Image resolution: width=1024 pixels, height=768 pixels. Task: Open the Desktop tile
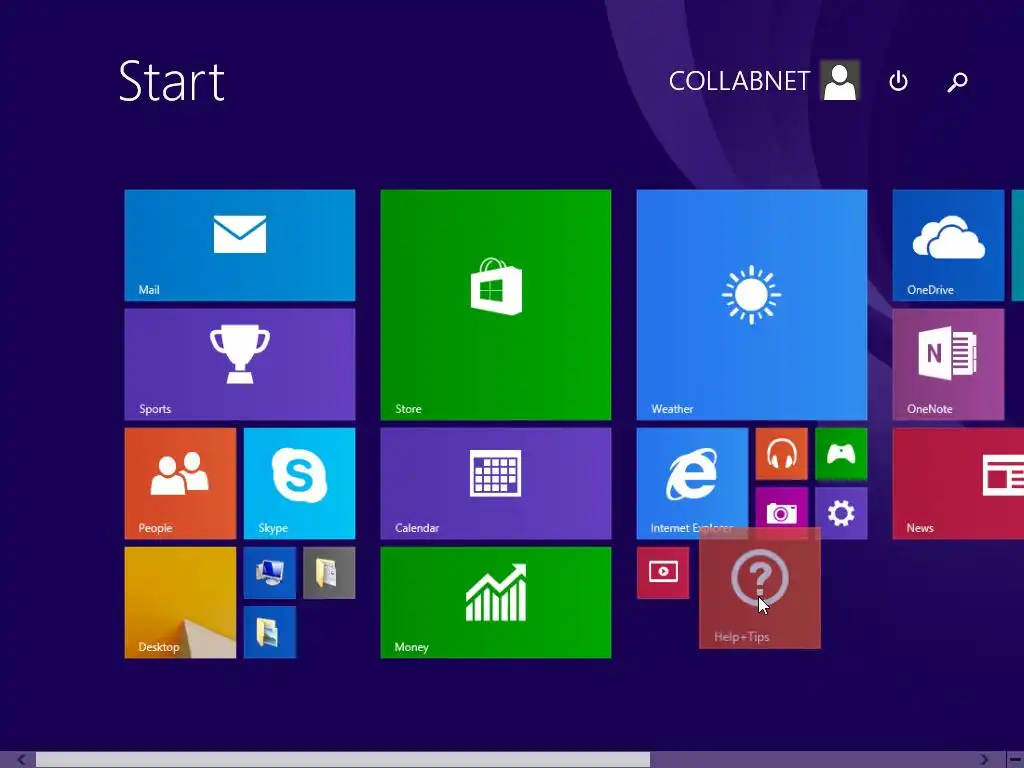click(180, 603)
